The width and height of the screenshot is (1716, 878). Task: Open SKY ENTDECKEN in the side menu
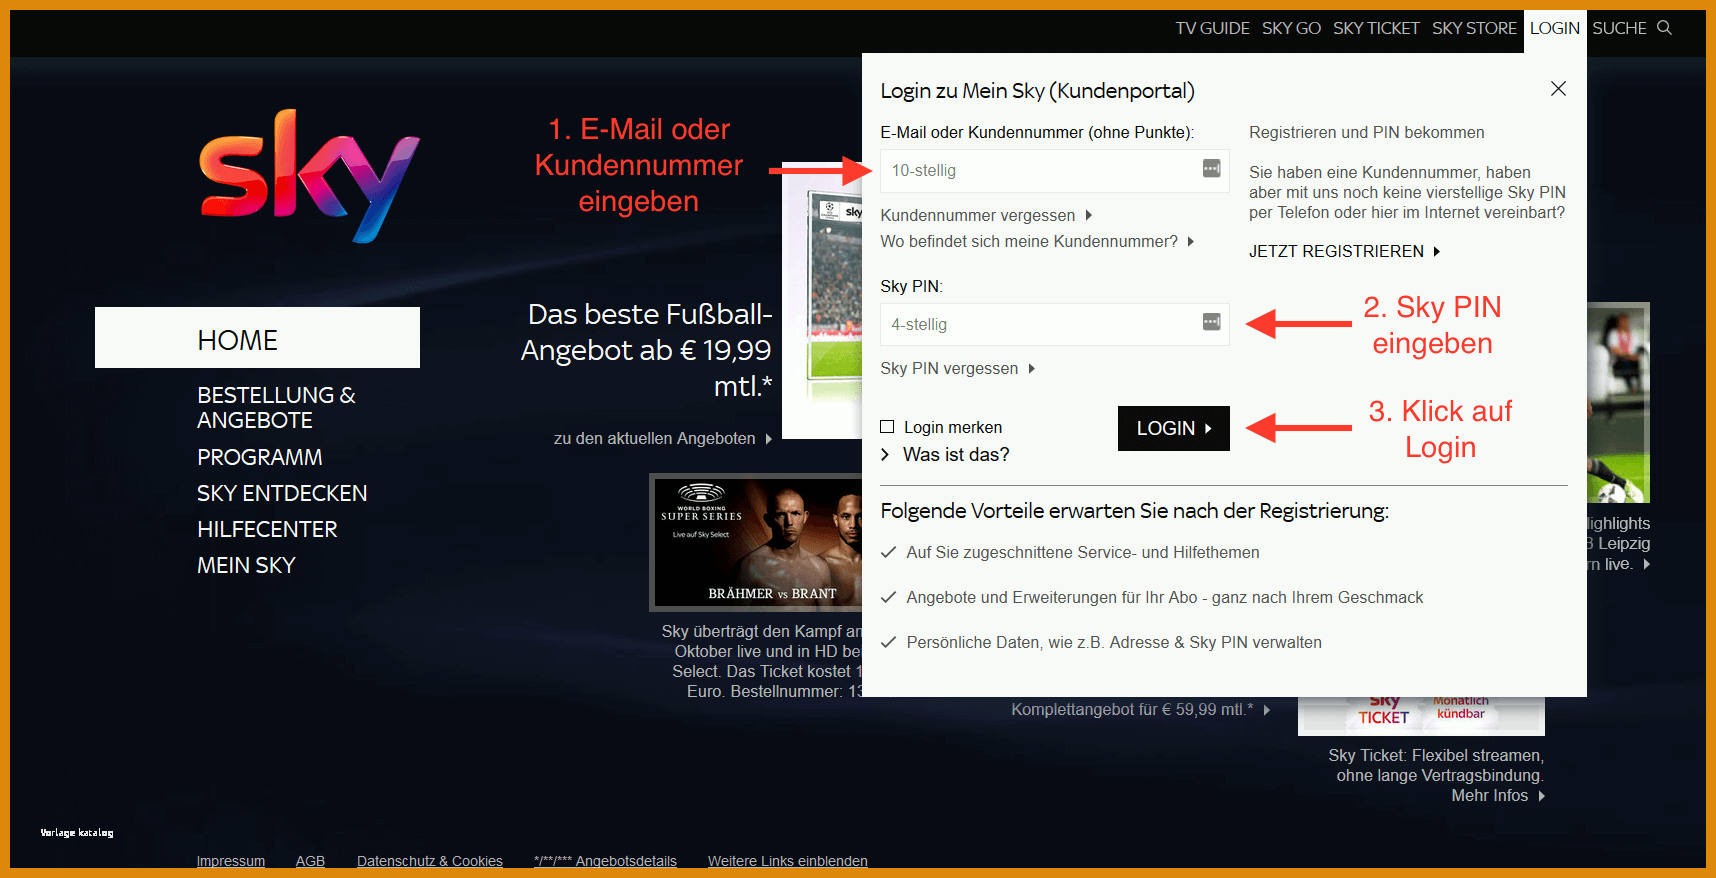[282, 493]
